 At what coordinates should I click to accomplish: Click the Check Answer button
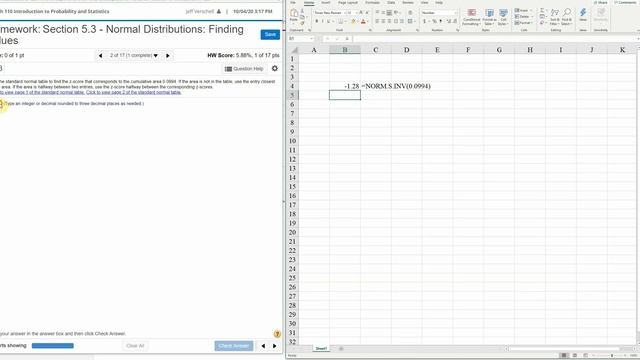[234, 346]
